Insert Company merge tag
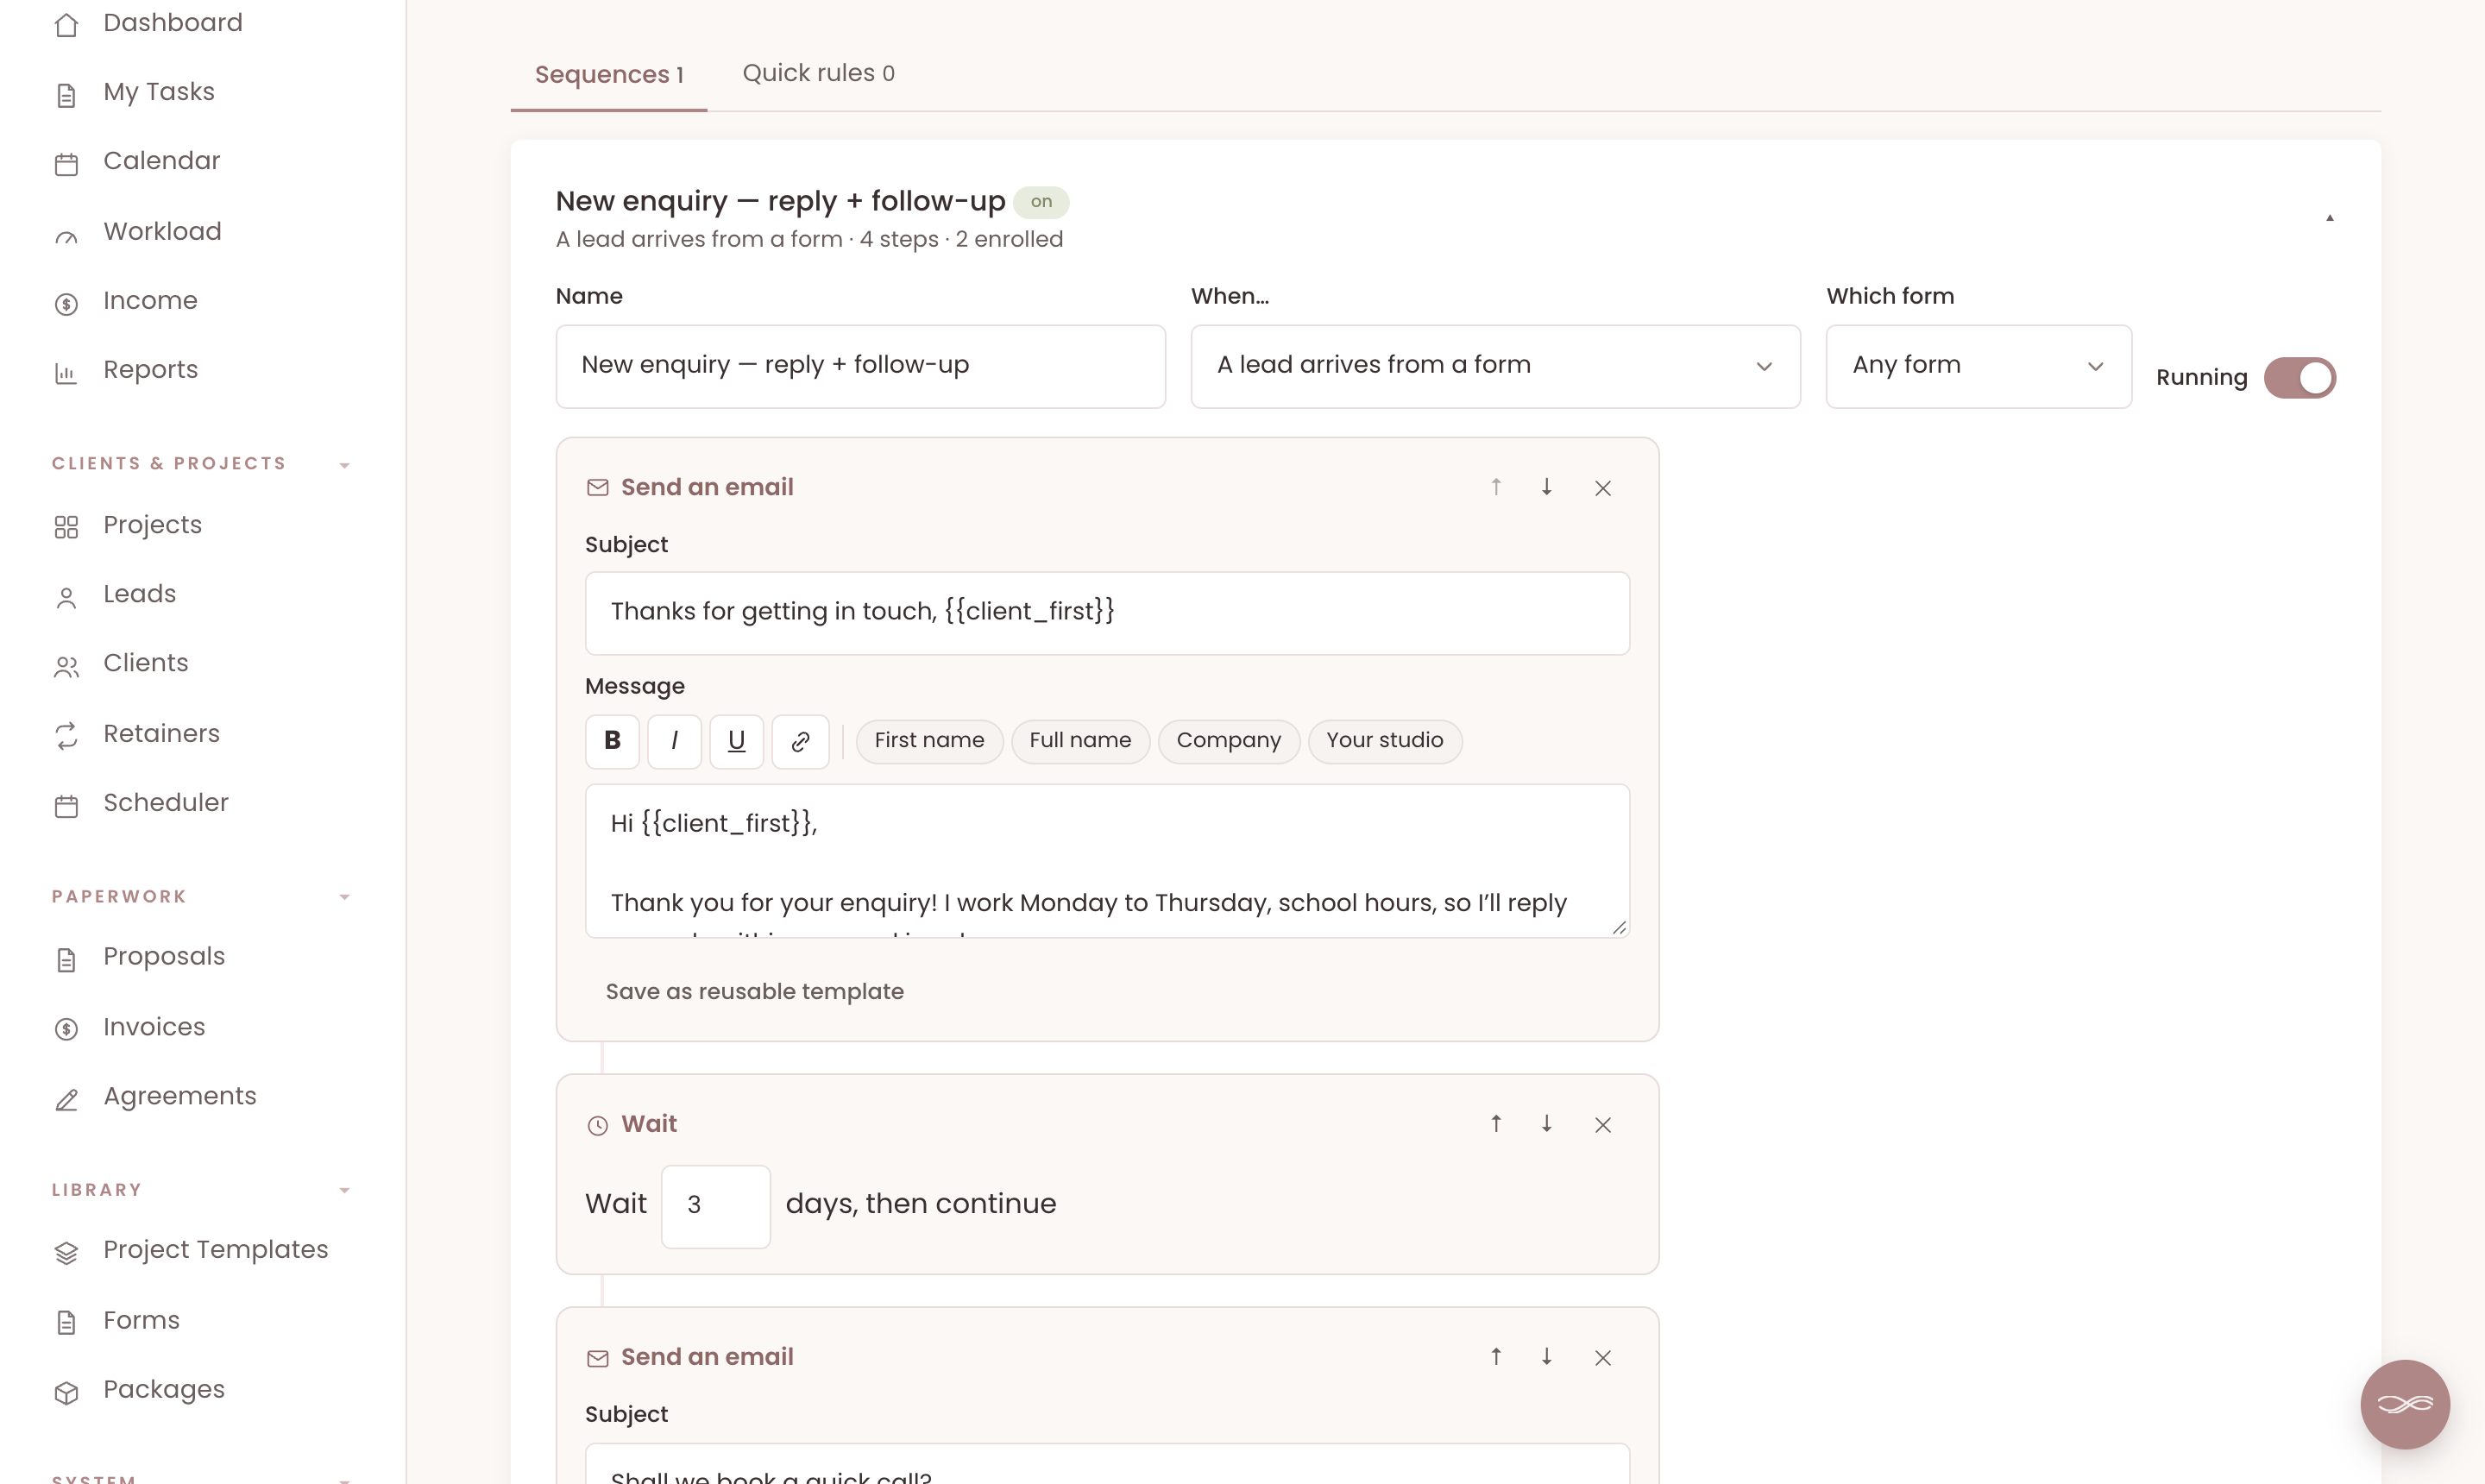This screenshot has width=2485, height=1484. 1228,741
